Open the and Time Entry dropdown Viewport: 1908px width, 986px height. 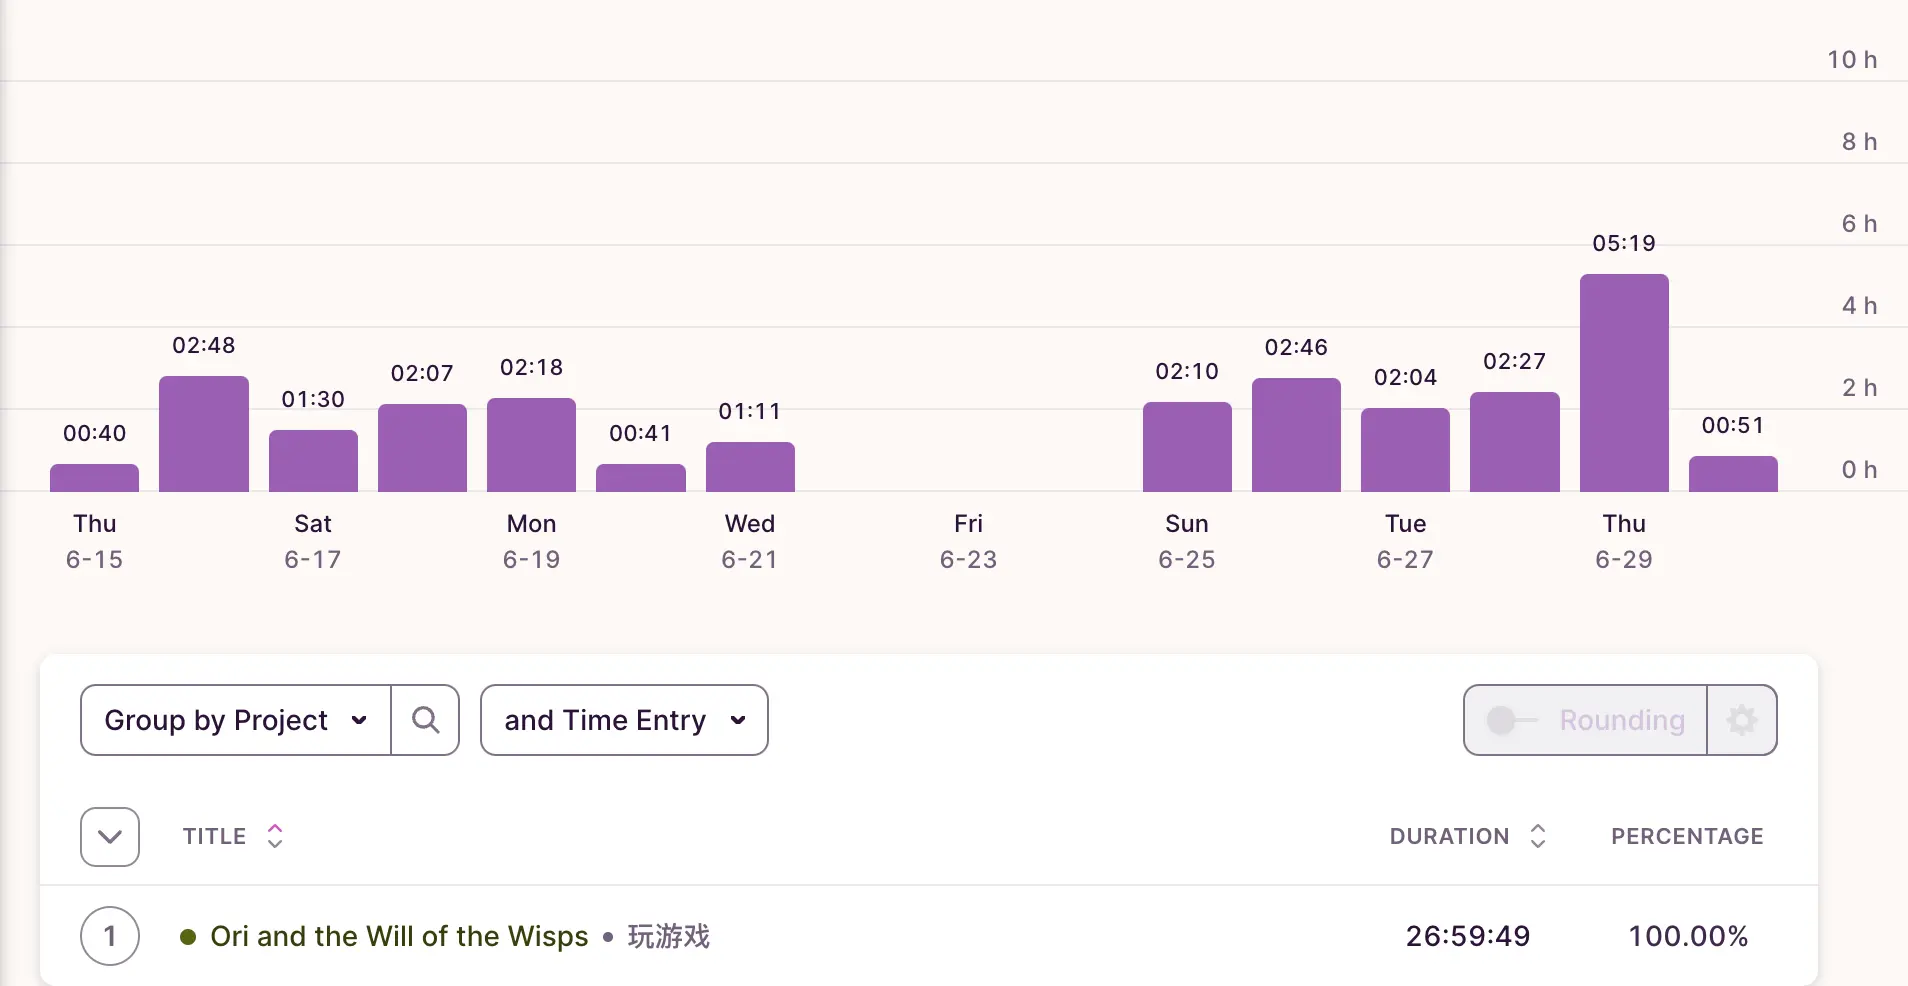pos(624,720)
